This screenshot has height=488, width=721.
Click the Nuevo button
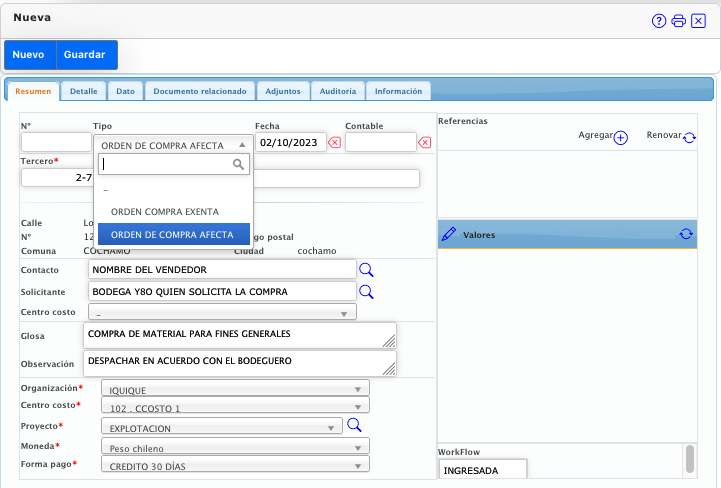(29, 54)
